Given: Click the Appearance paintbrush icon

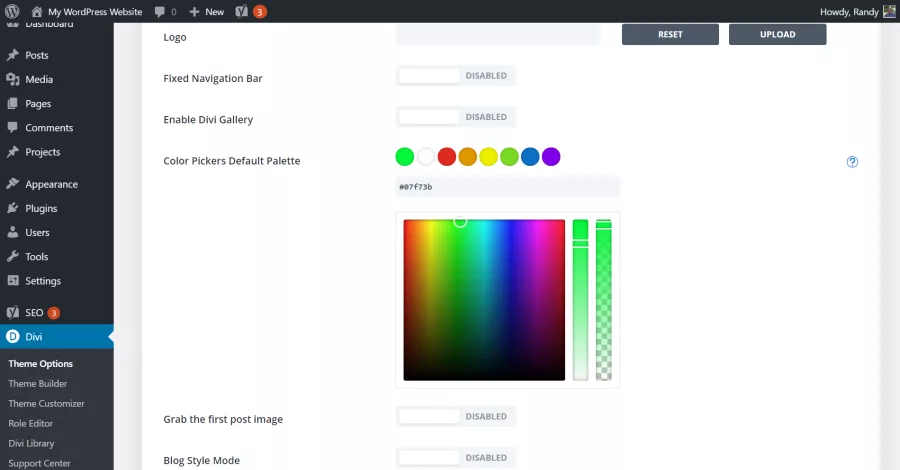Looking at the screenshot, I should pos(13,184).
